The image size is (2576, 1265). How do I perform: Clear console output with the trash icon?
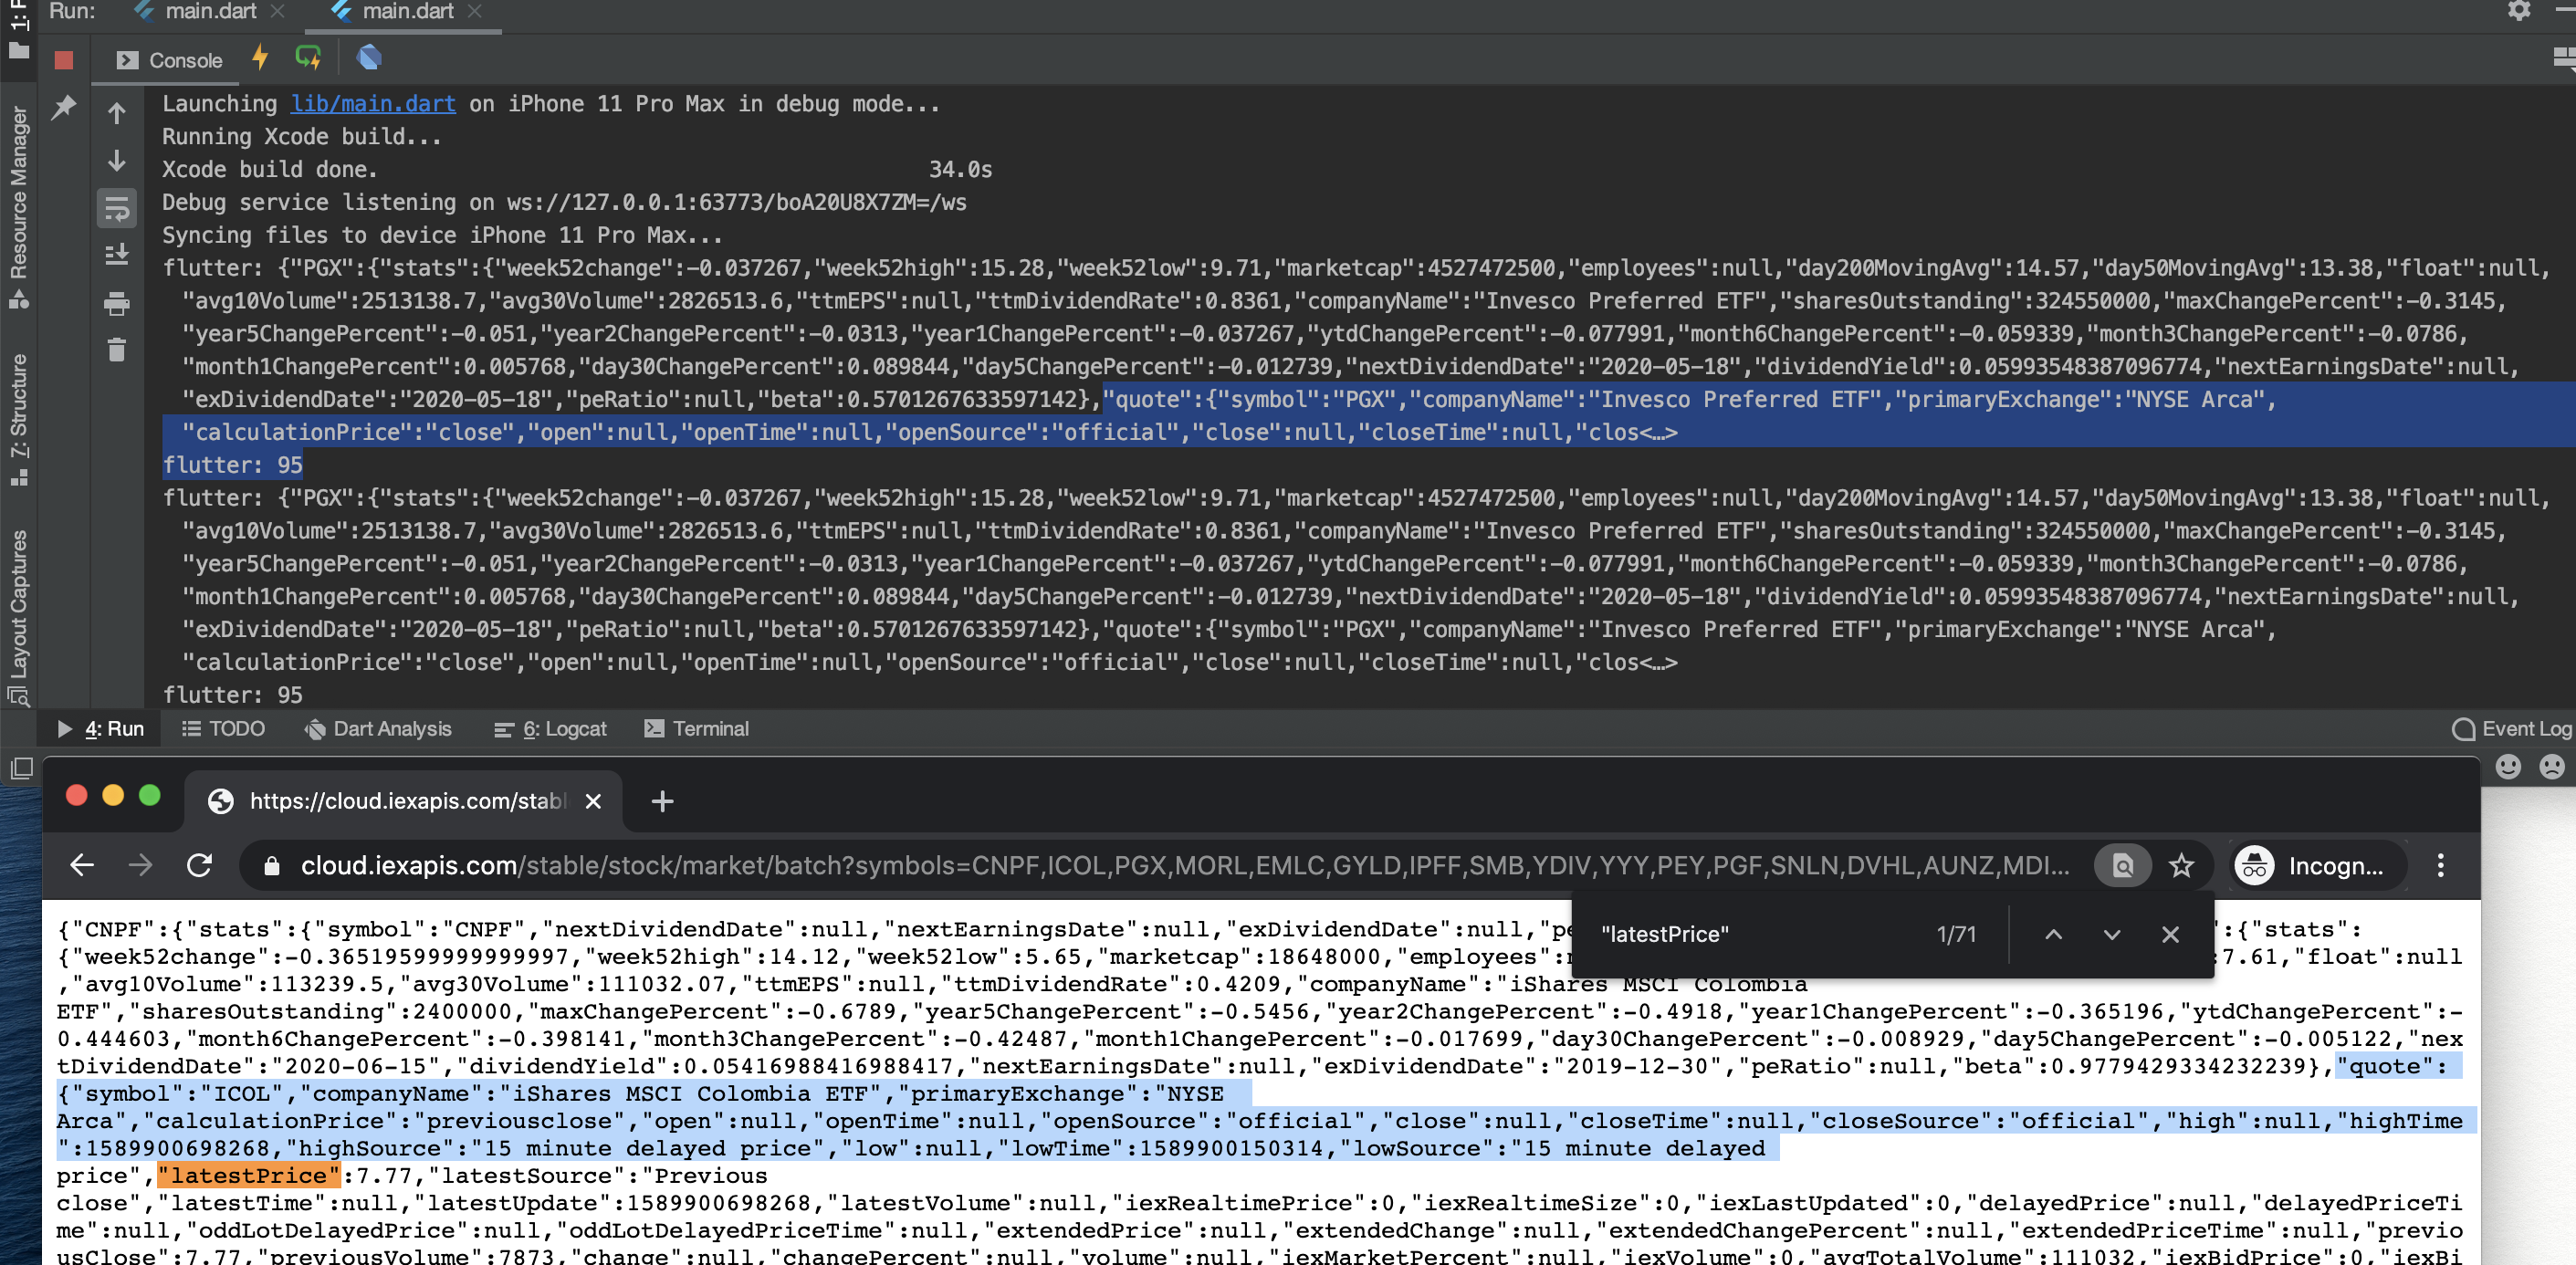pos(117,350)
